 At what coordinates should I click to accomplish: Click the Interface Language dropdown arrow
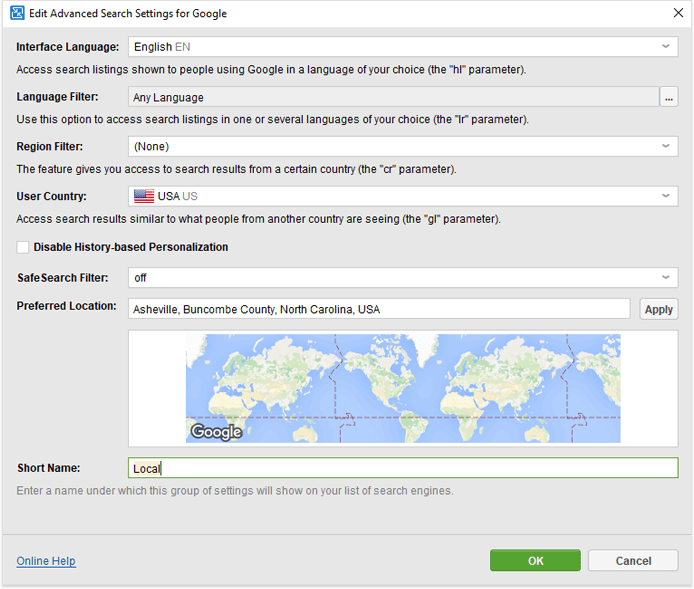[x=665, y=46]
